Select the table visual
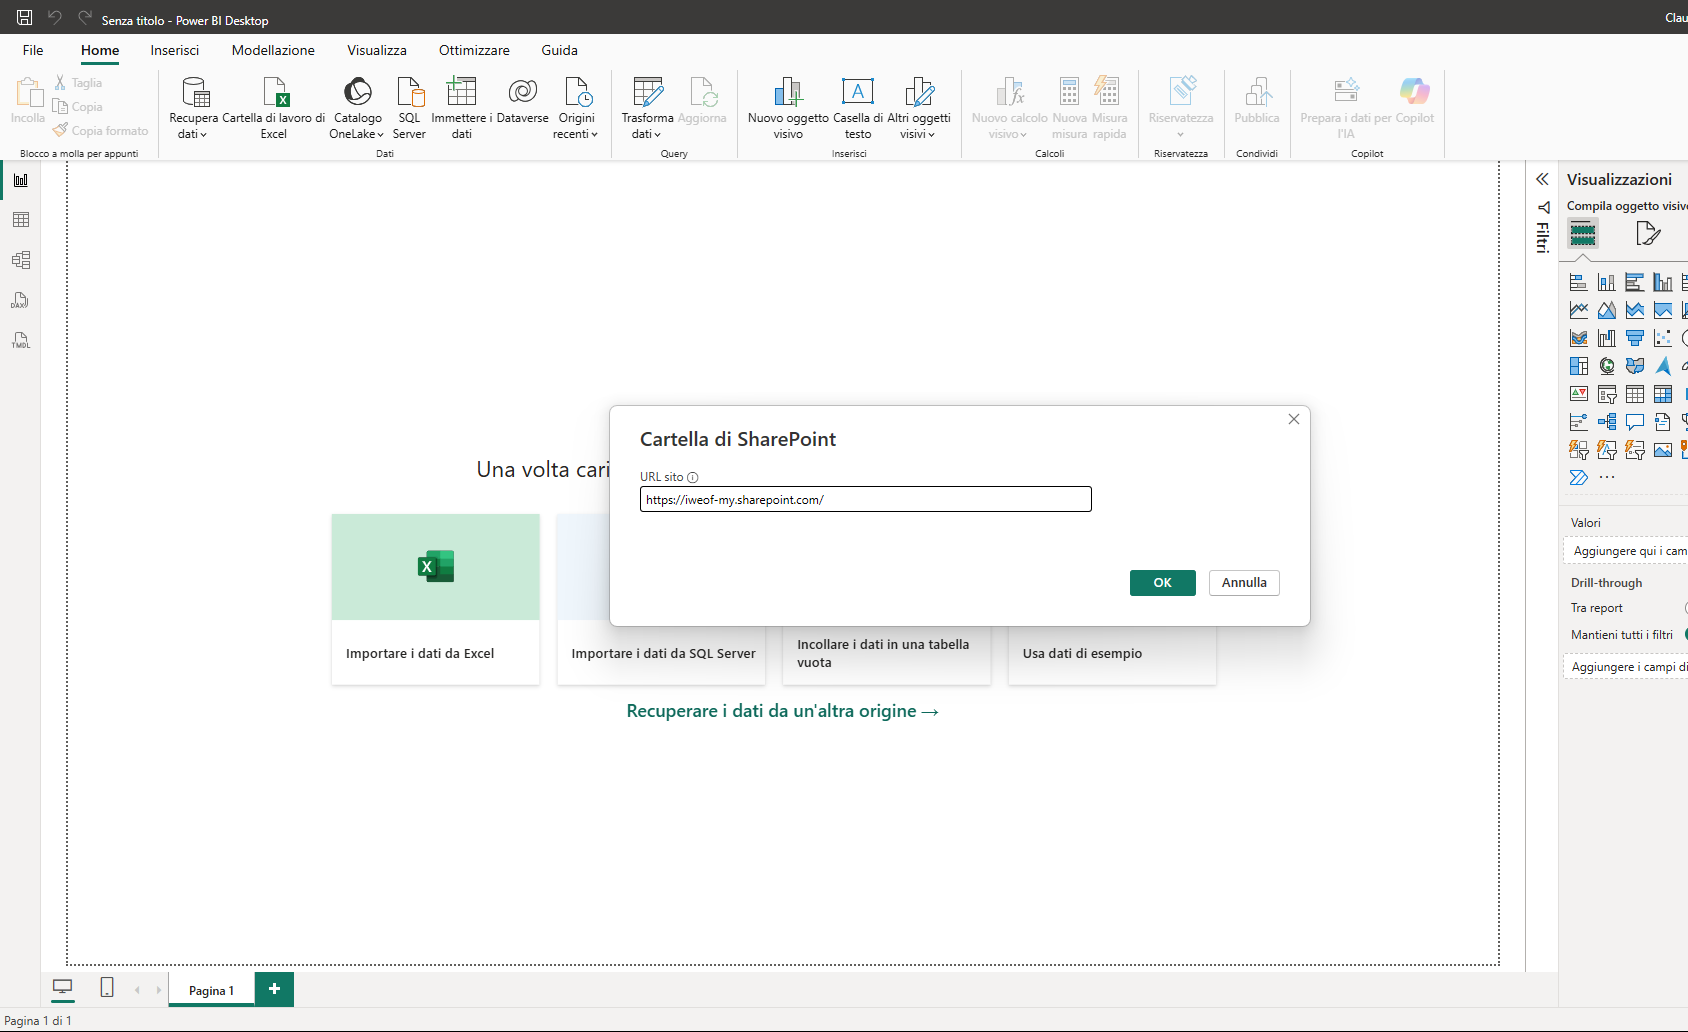1688x1032 pixels. click(1635, 394)
